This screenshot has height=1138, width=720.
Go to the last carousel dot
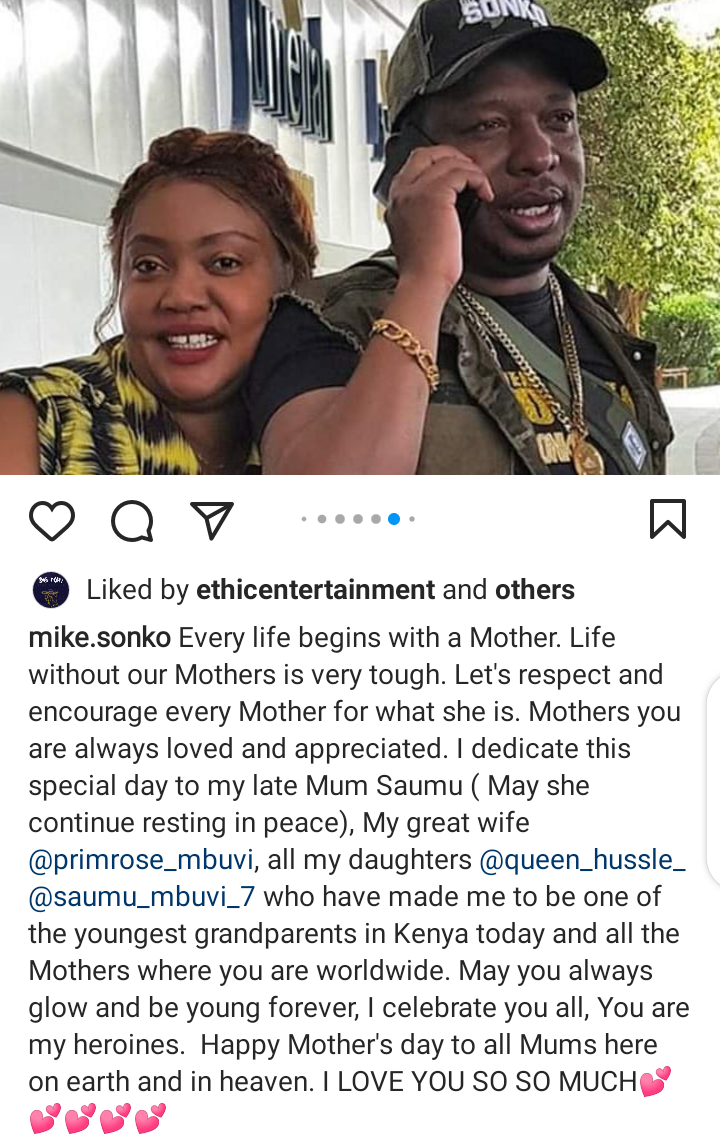coord(412,519)
